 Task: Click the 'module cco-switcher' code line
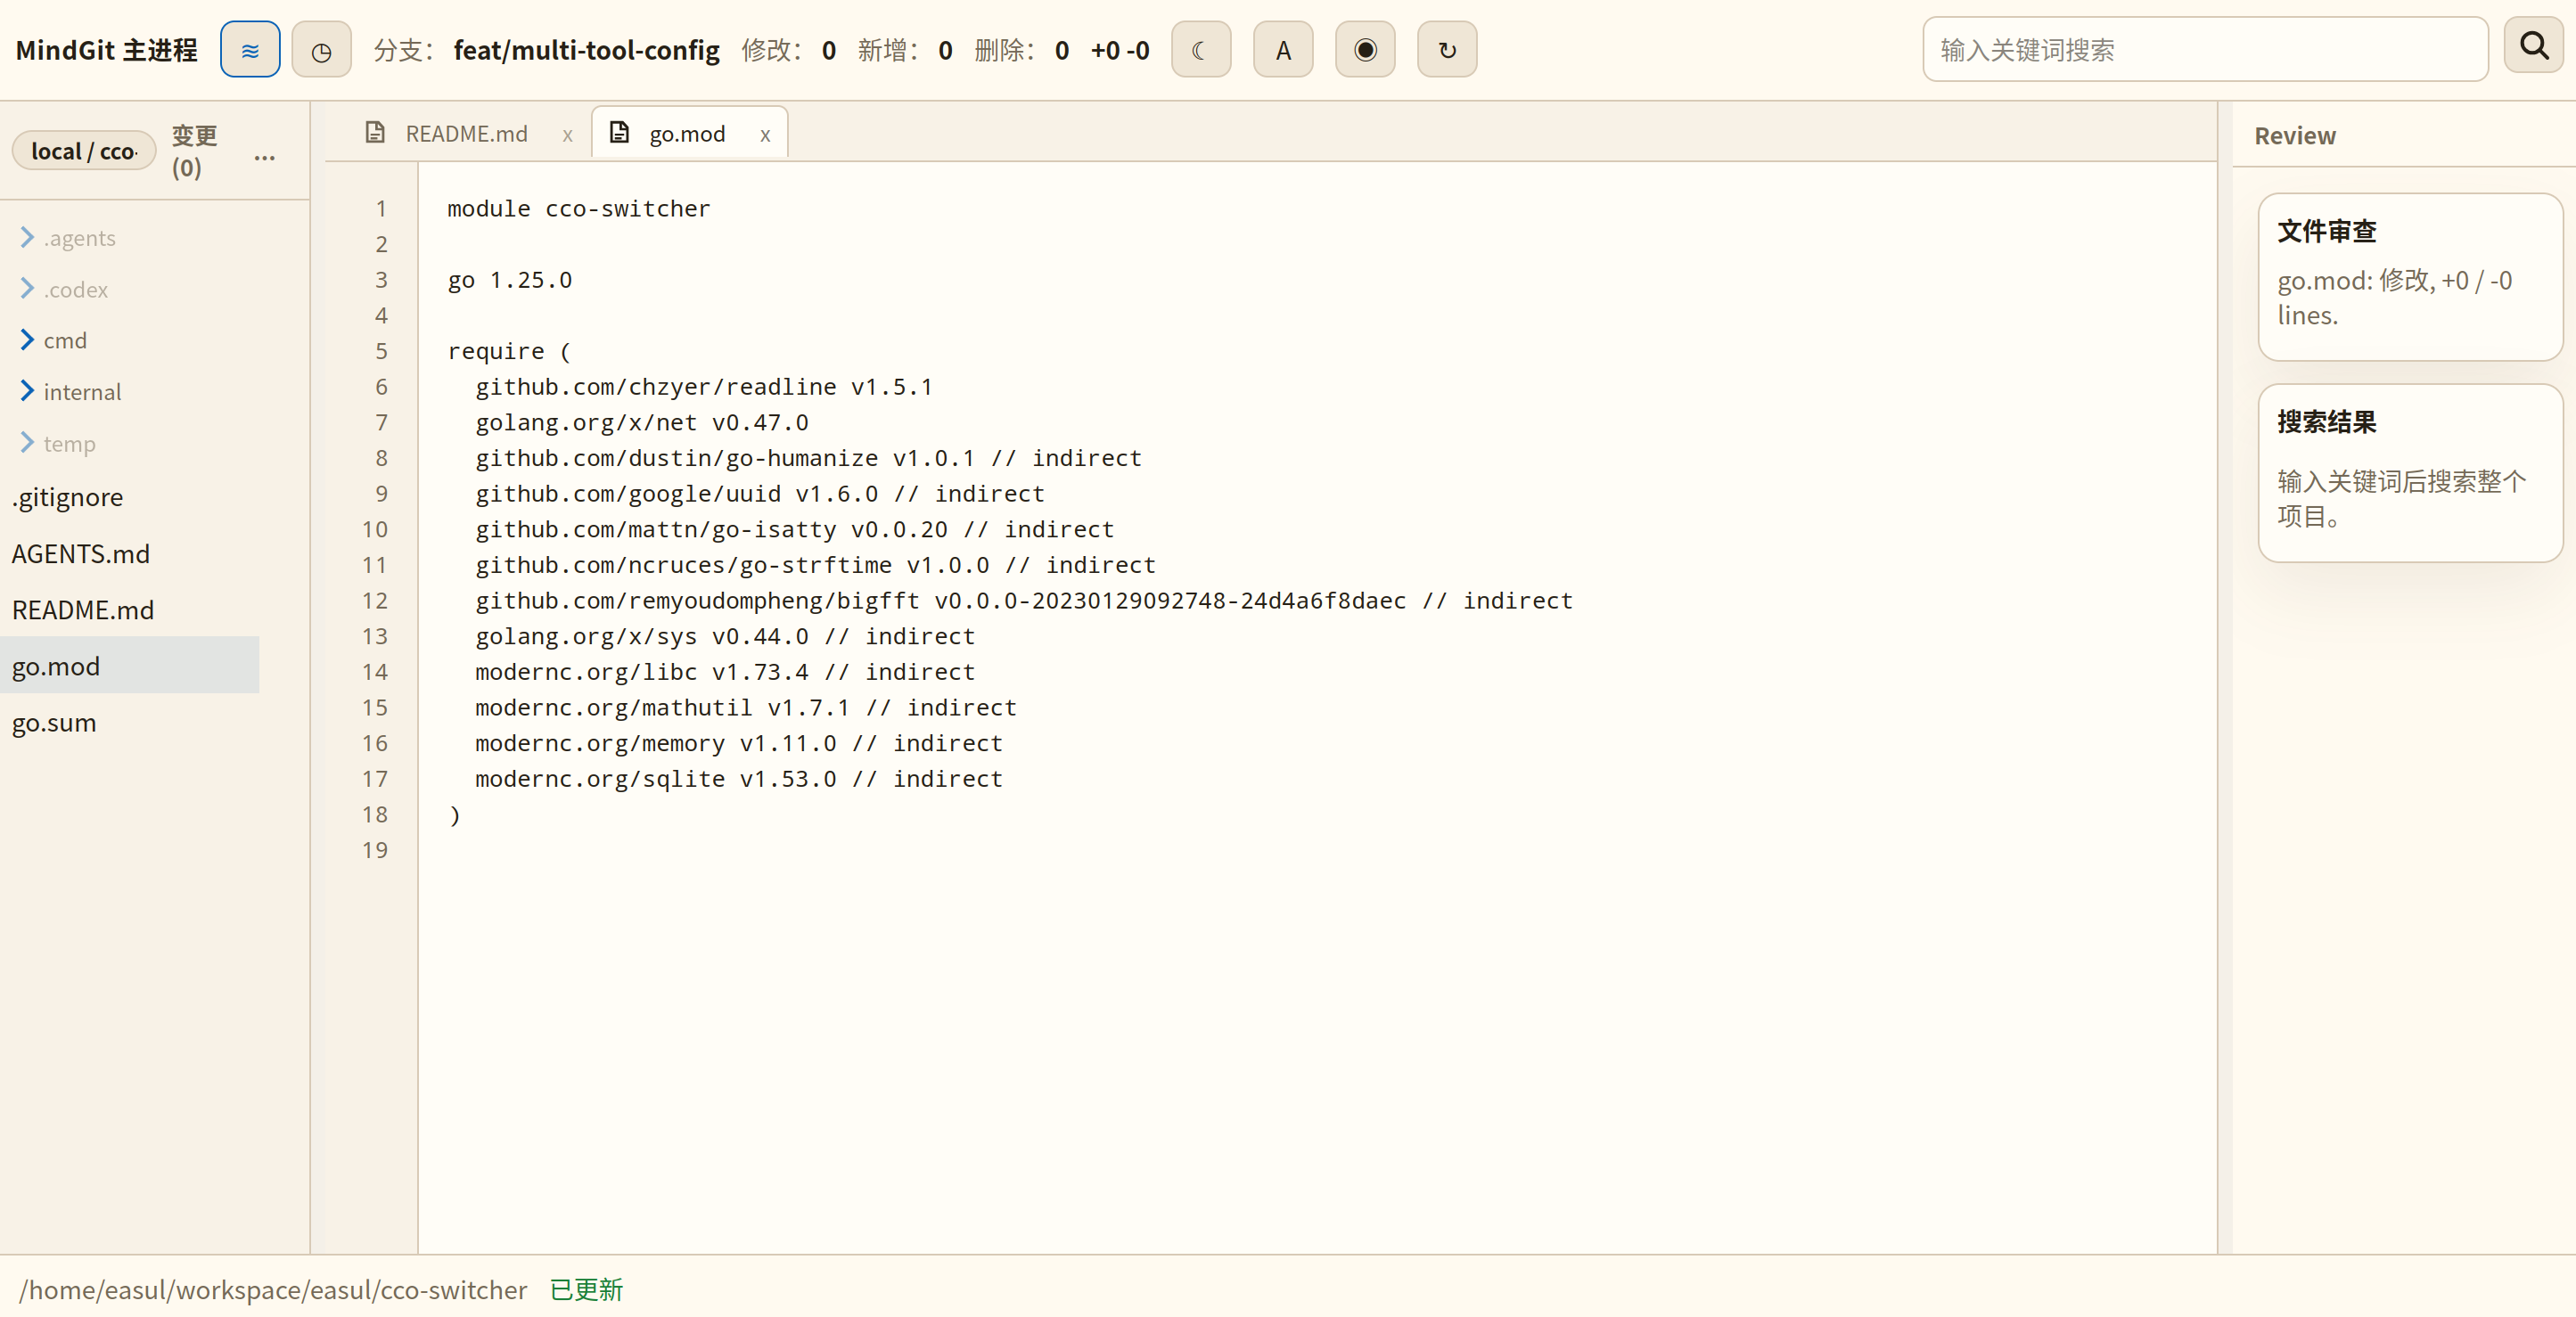tap(579, 209)
